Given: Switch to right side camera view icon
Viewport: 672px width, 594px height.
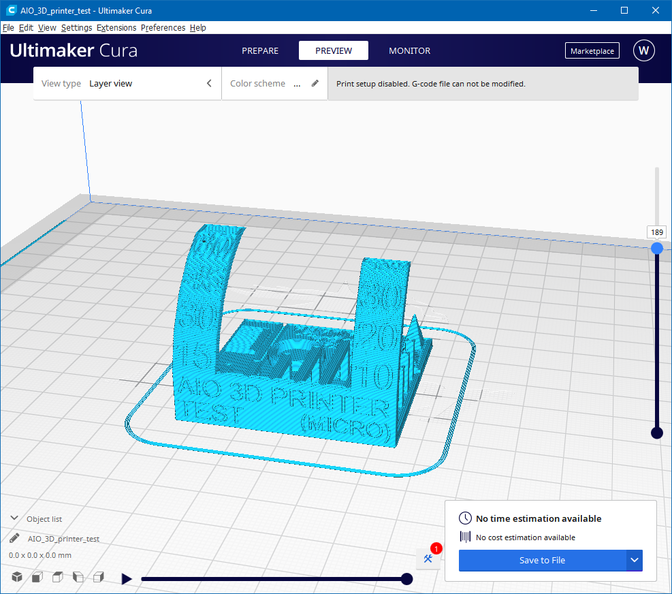Looking at the screenshot, I should tap(99, 577).
